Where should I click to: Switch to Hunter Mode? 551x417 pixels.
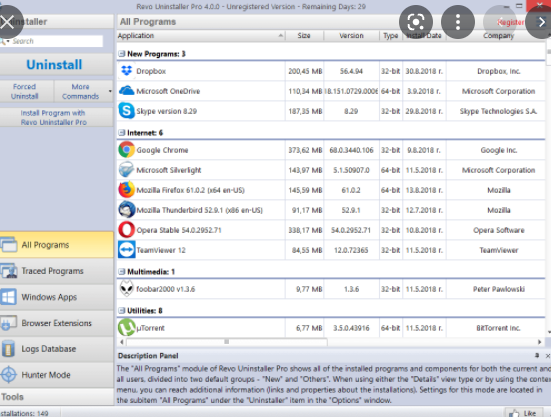(57, 375)
